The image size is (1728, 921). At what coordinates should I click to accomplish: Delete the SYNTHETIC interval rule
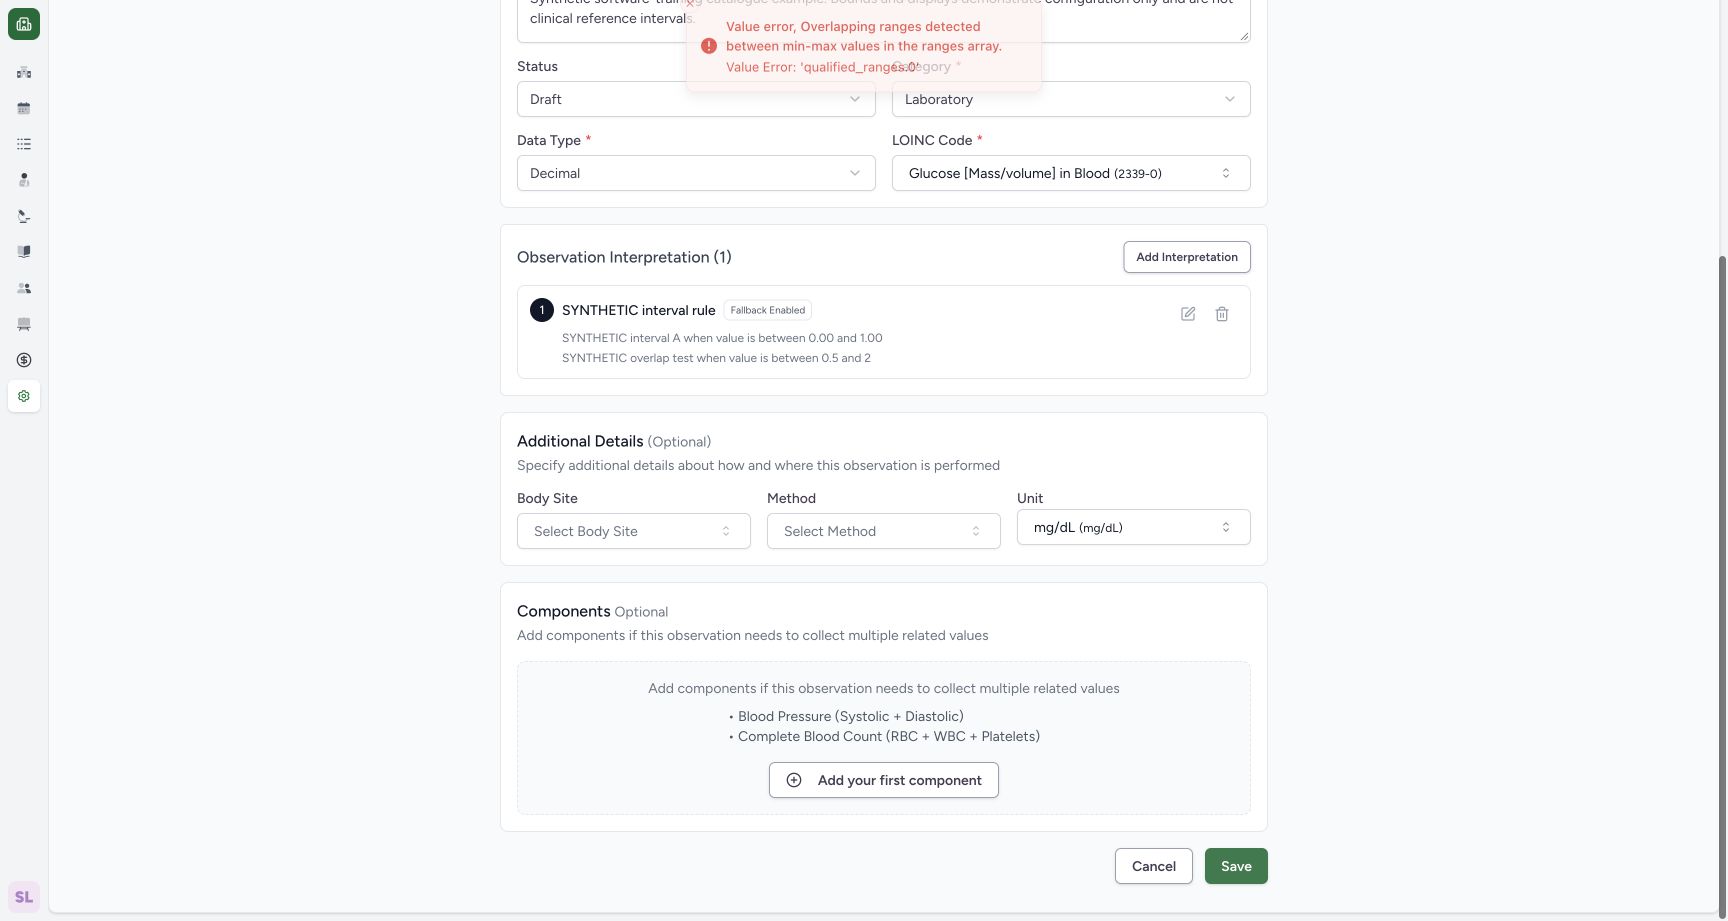click(x=1222, y=314)
